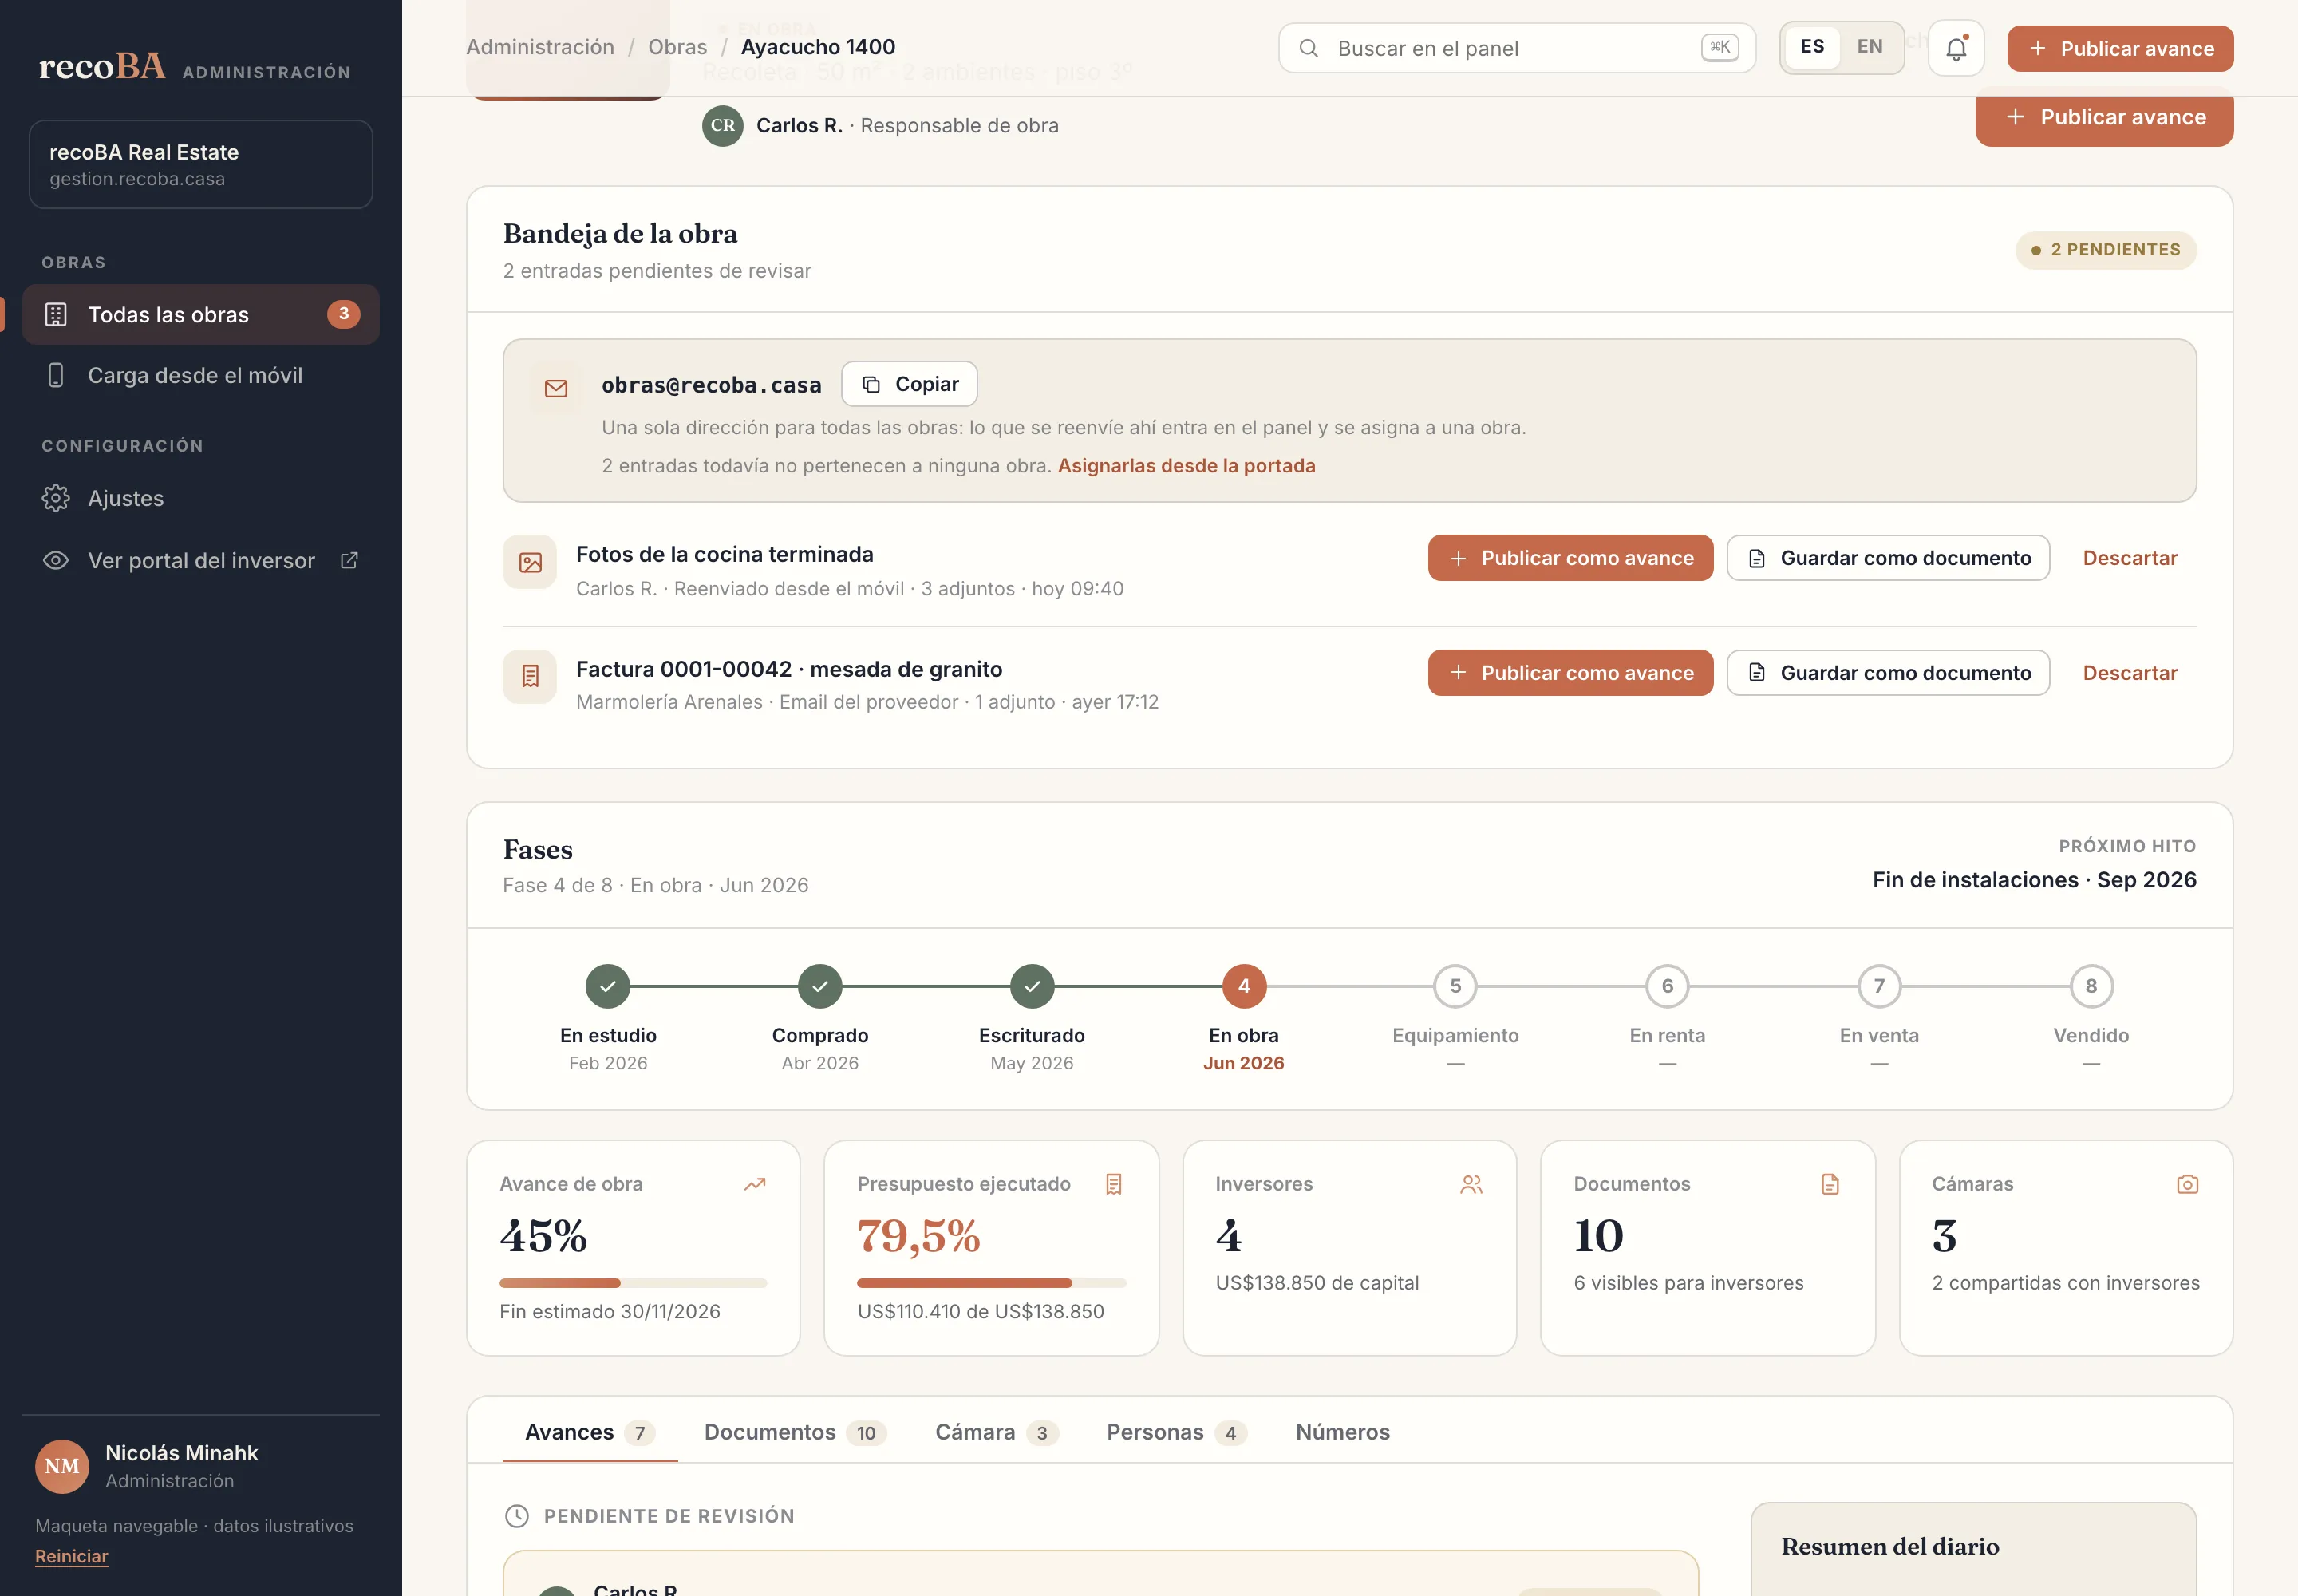
Task: Switch to the Documentos tab
Action: [795, 1432]
